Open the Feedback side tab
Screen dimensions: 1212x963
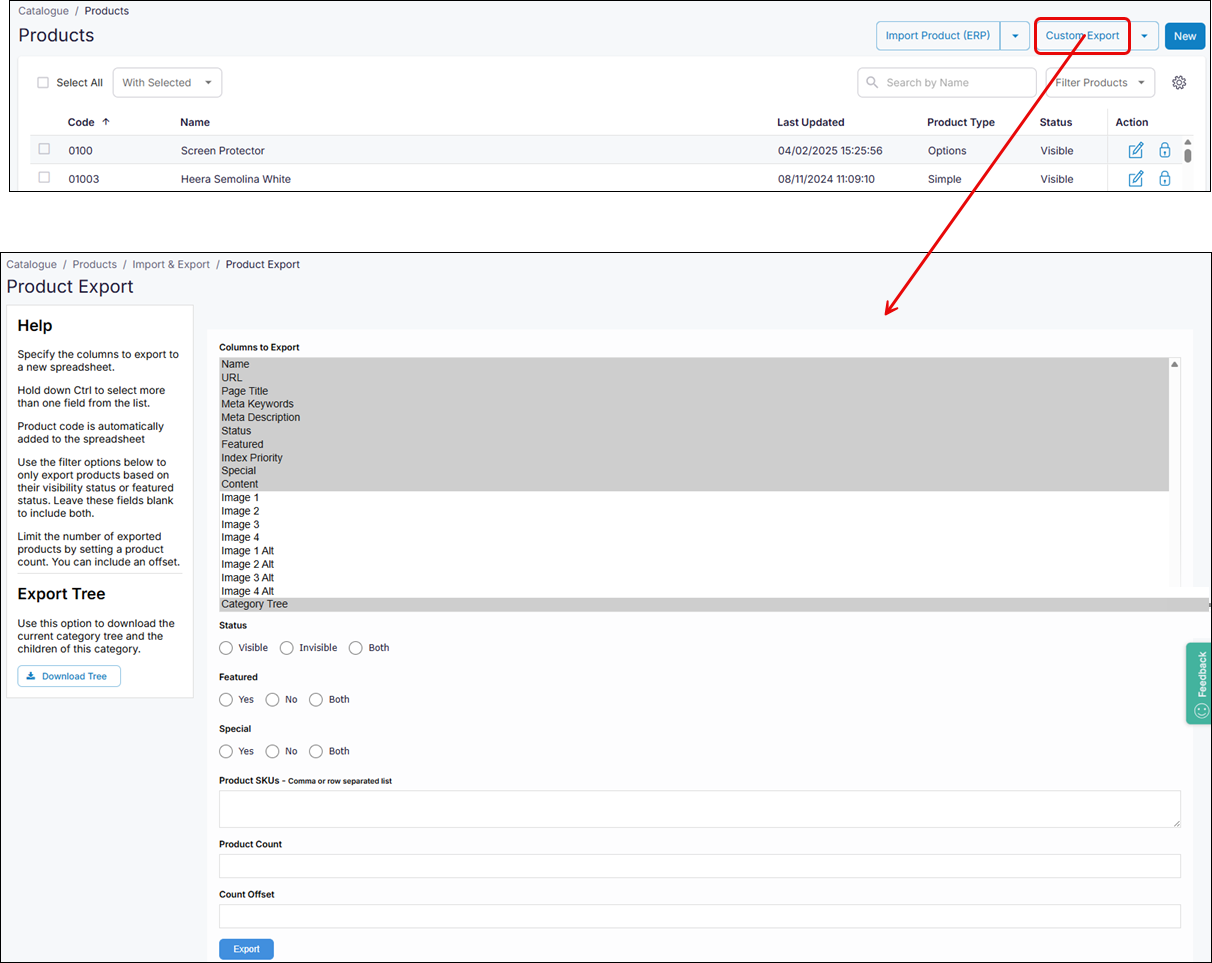pyautogui.click(x=1199, y=683)
